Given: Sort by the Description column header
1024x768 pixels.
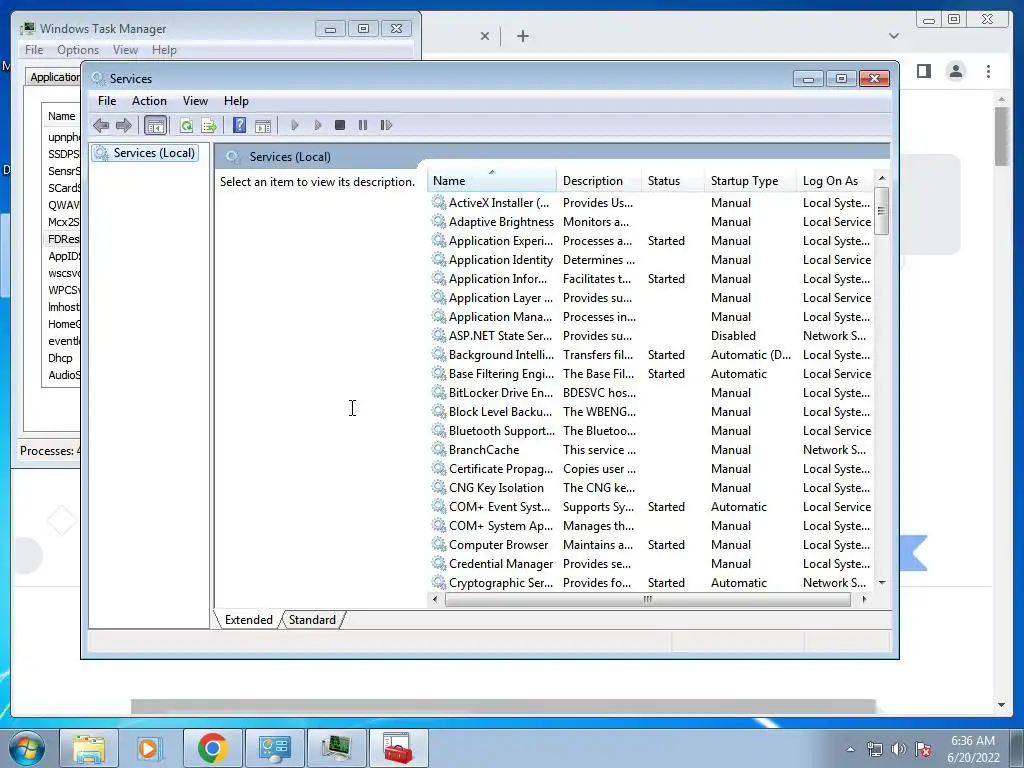Looking at the screenshot, I should pyautogui.click(x=598, y=181).
